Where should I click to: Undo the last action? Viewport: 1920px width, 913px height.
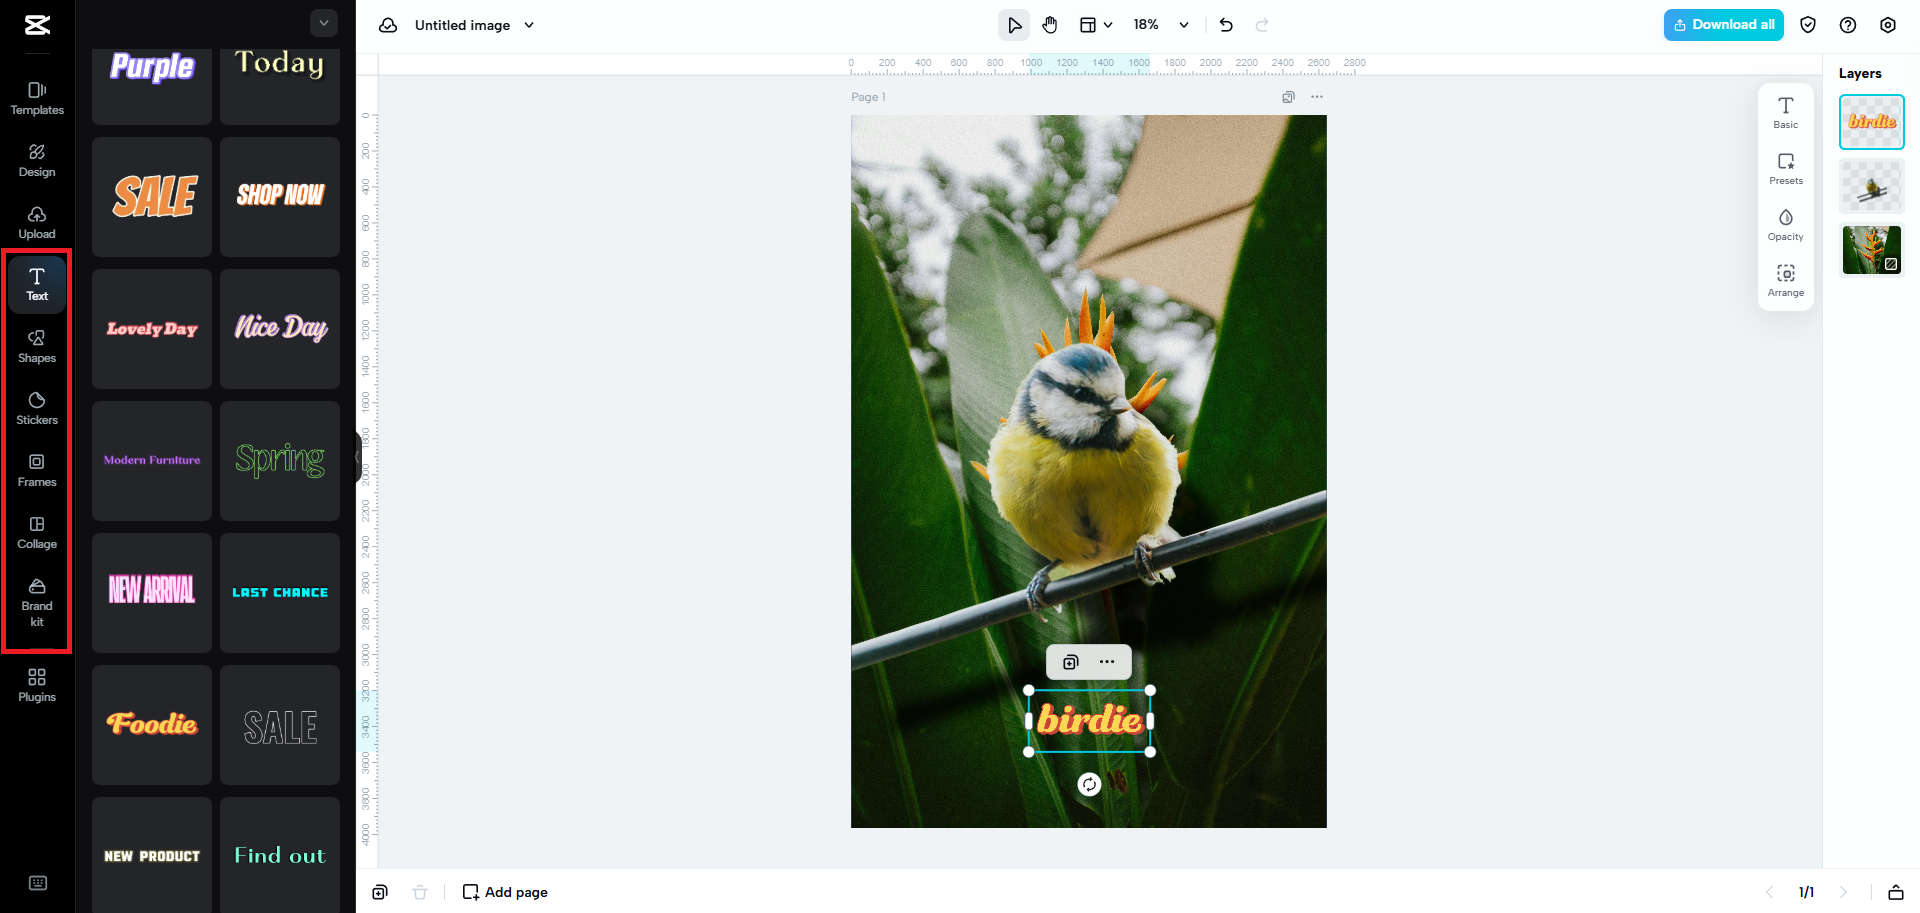[1226, 24]
